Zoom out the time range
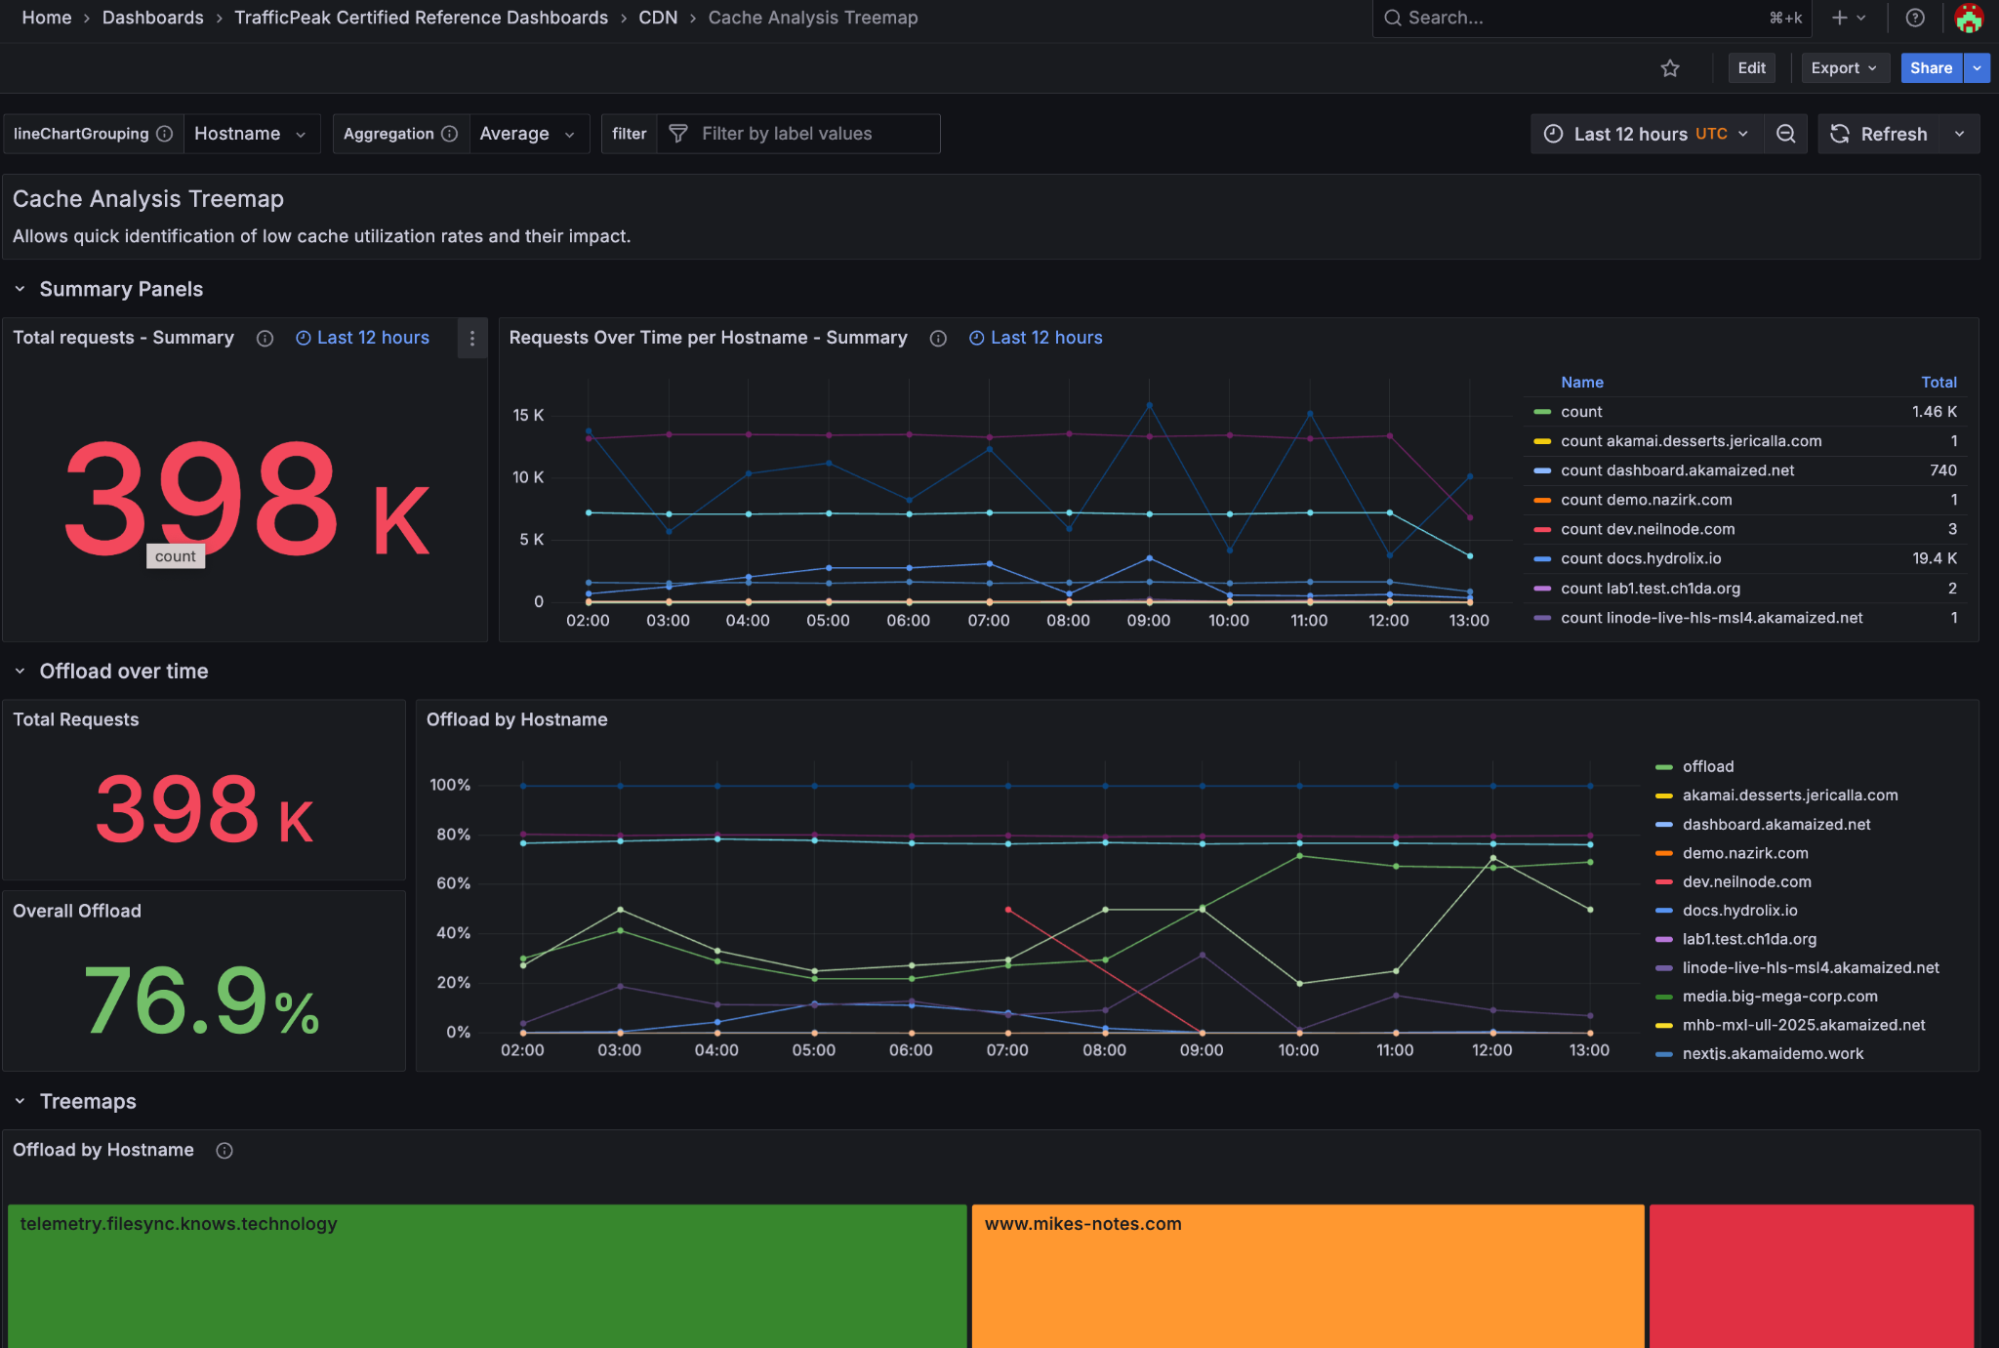Image resolution: width=1999 pixels, height=1348 pixels. 1786,133
